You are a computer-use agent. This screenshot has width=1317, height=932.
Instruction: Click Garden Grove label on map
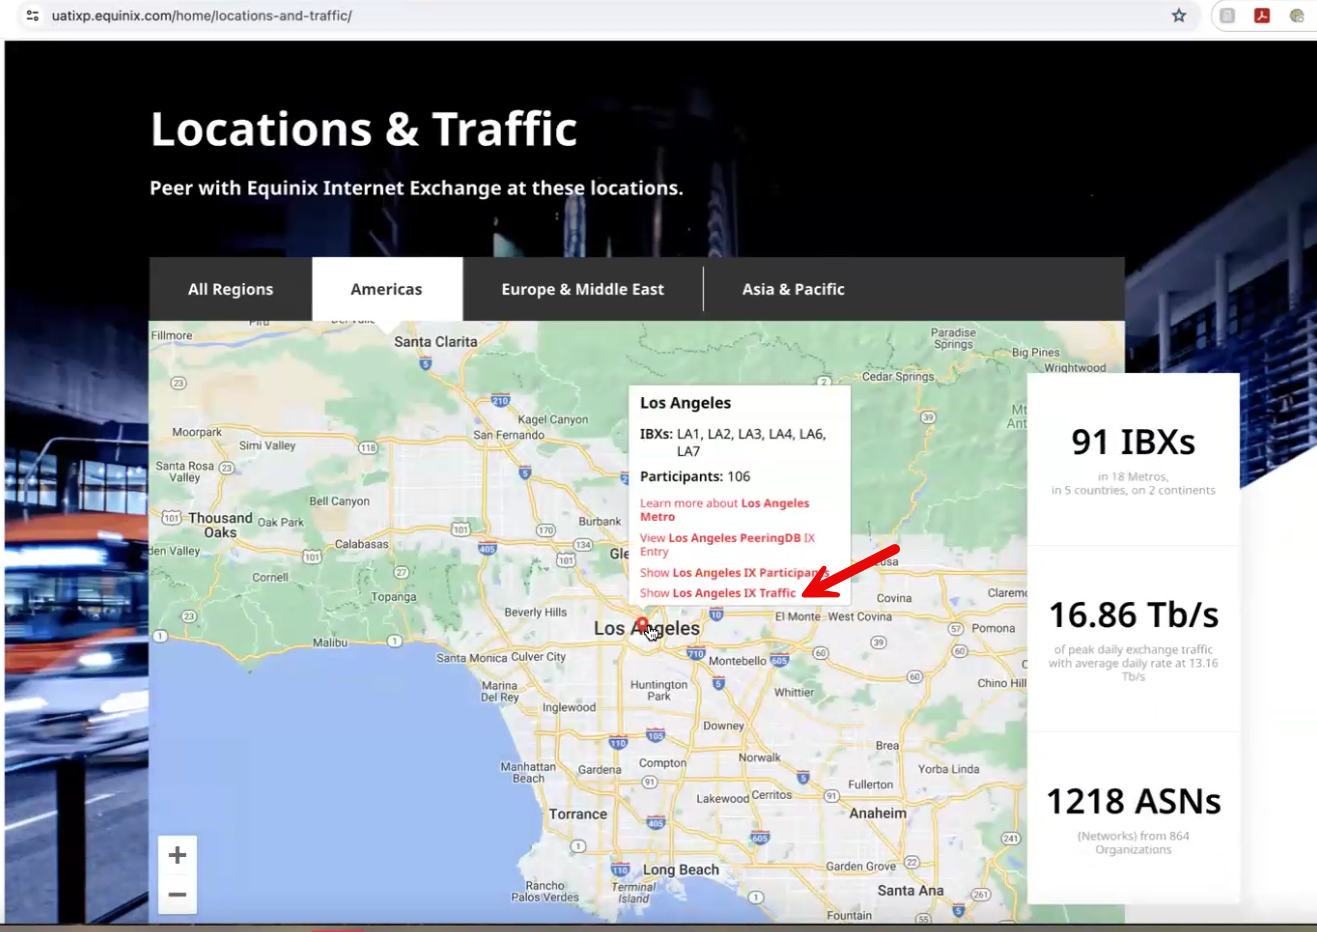pos(860,866)
